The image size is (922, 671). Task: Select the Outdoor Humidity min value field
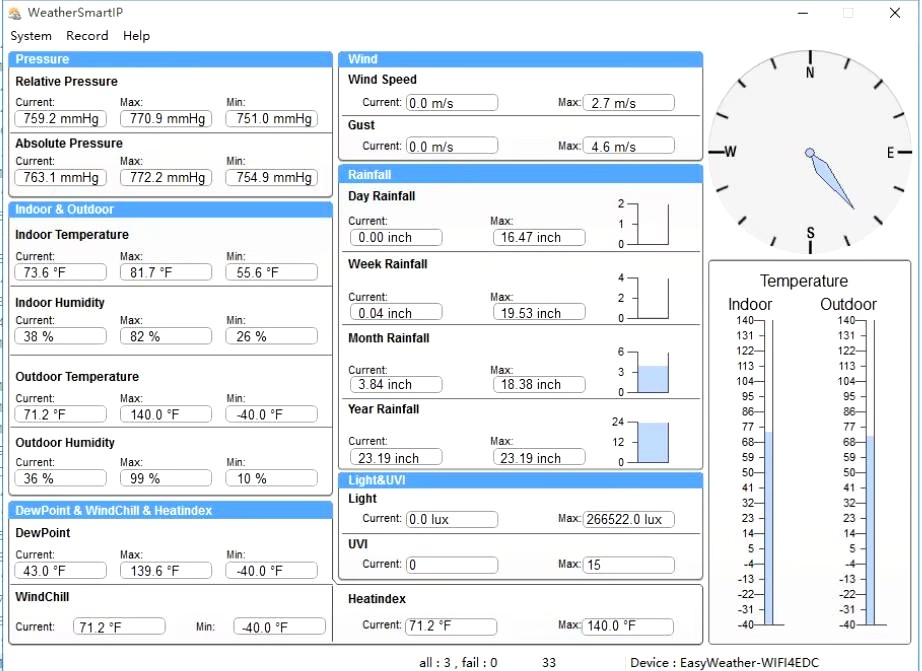pos(271,479)
